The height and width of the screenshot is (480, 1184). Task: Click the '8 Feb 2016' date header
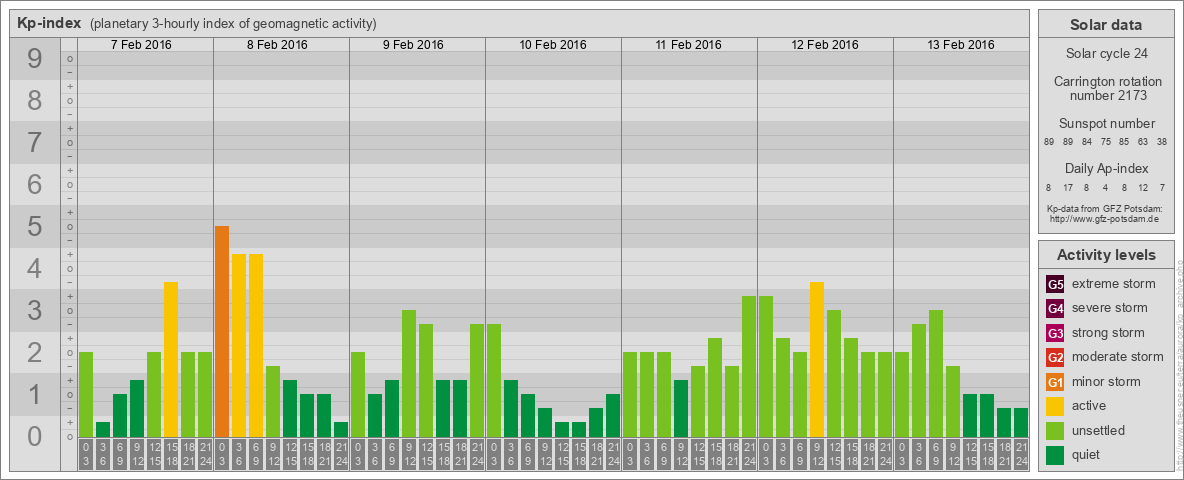tap(277, 45)
